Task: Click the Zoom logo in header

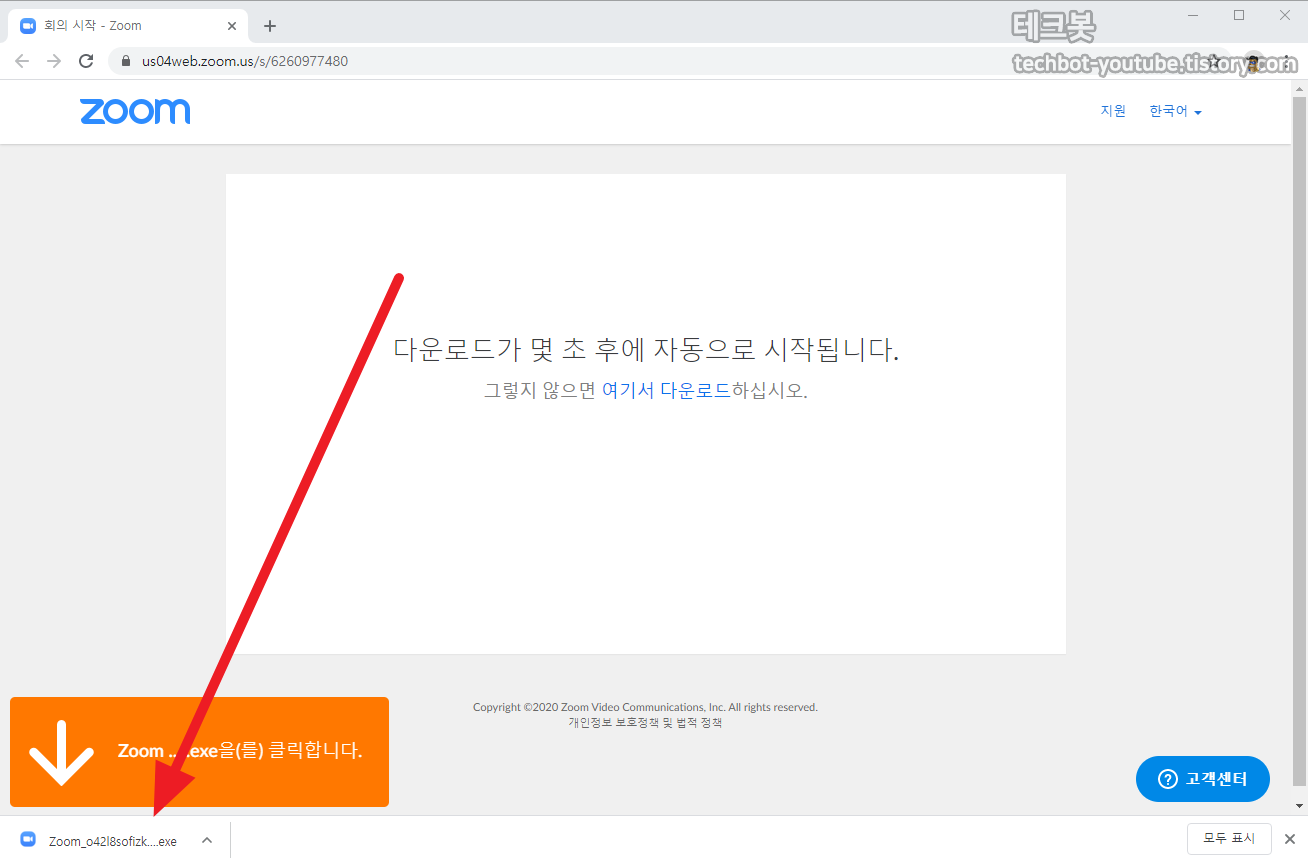Action: click(x=135, y=111)
